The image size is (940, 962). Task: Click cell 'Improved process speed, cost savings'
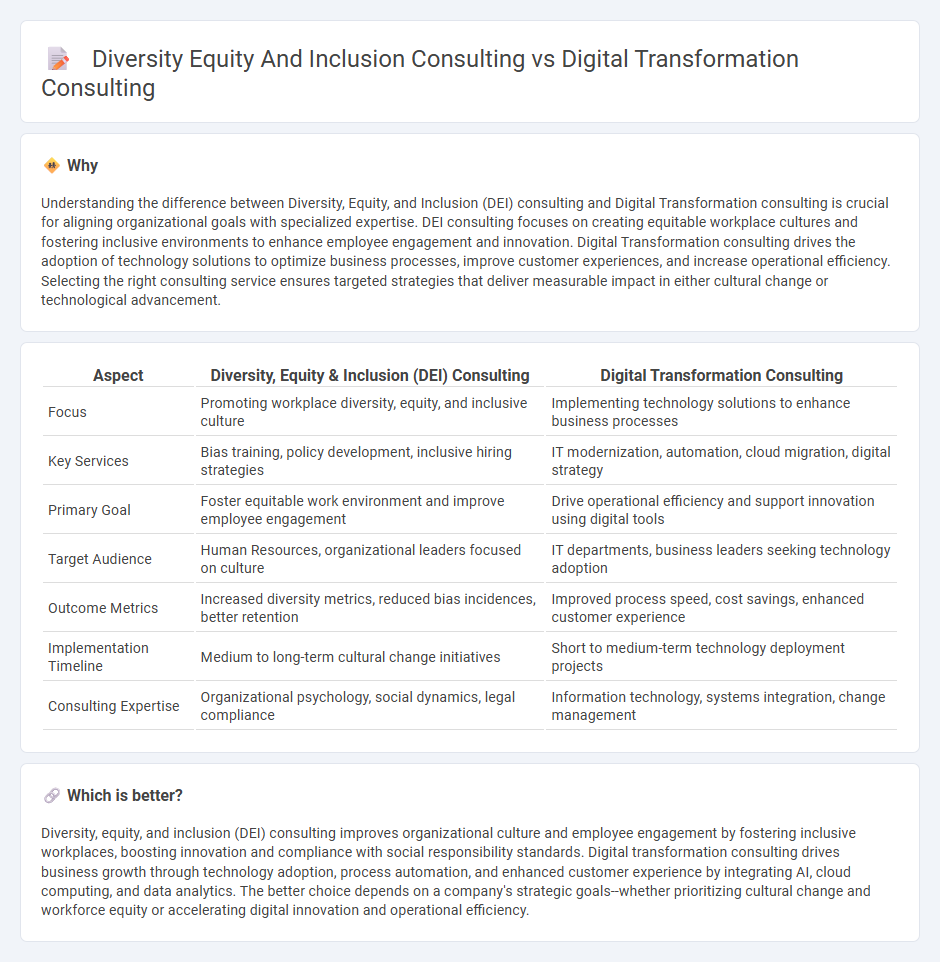pyautogui.click(x=721, y=608)
